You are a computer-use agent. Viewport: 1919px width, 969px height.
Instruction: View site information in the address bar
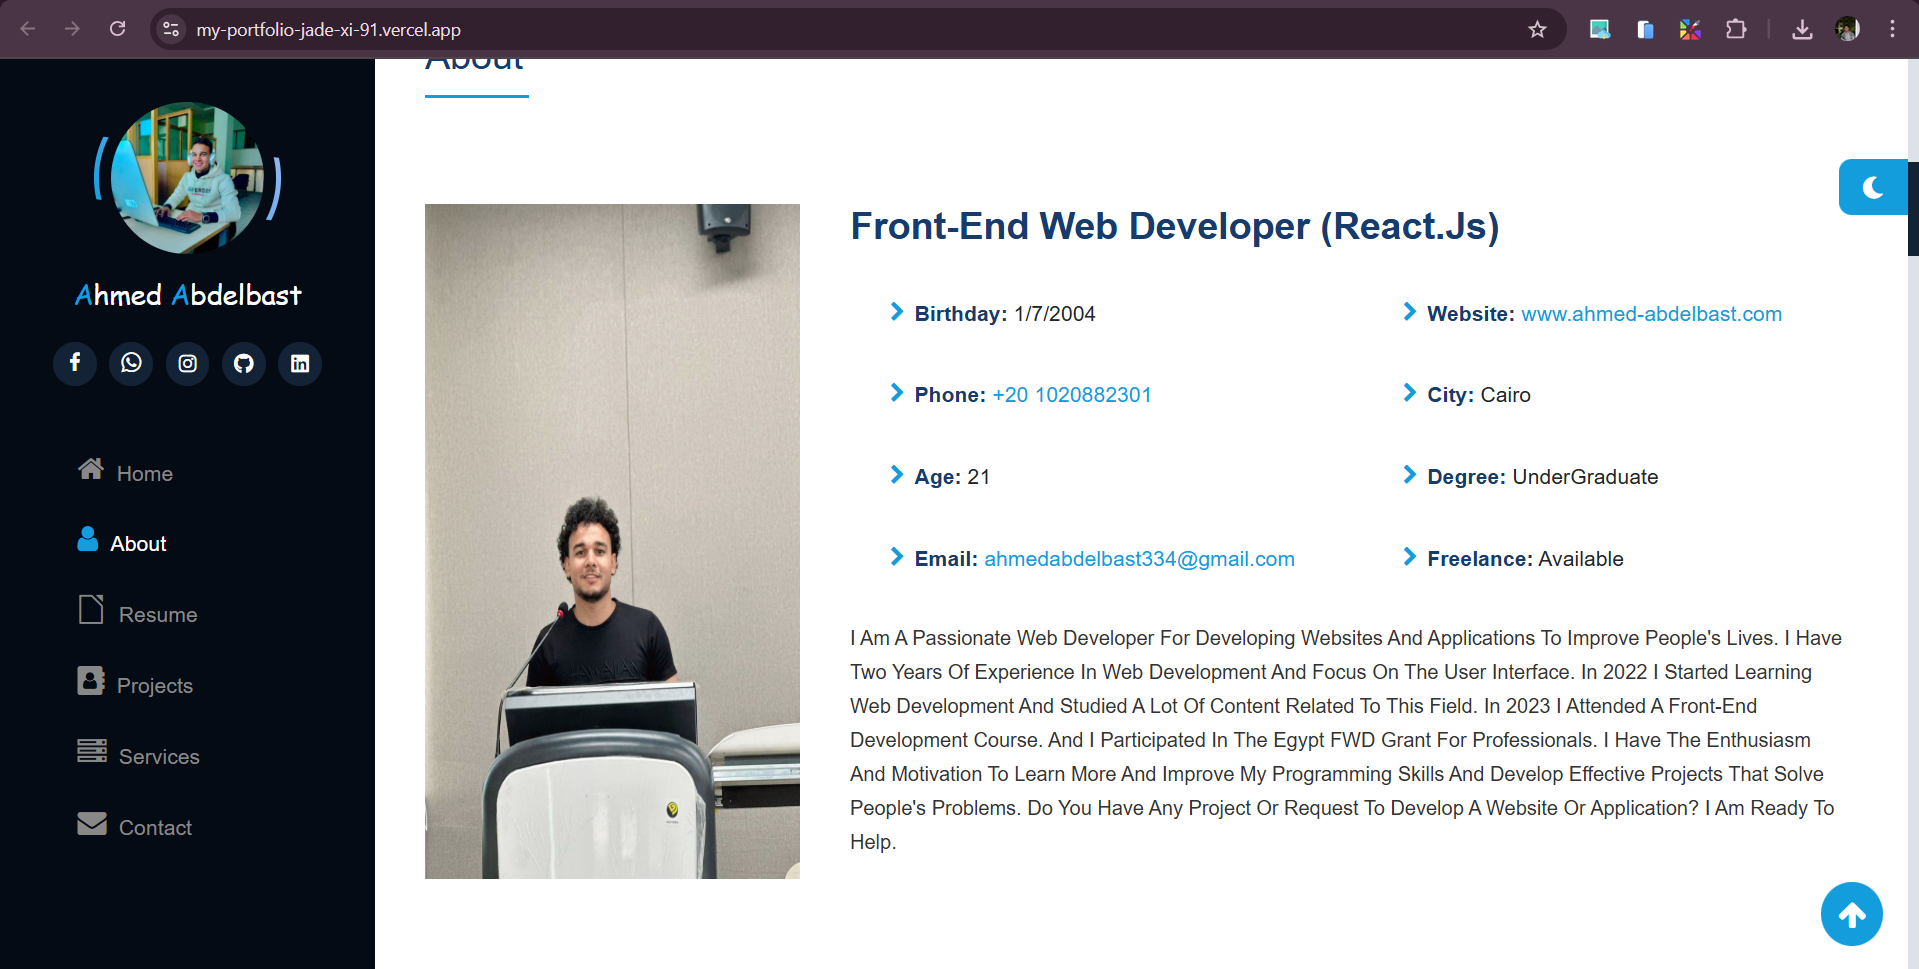[x=171, y=29]
